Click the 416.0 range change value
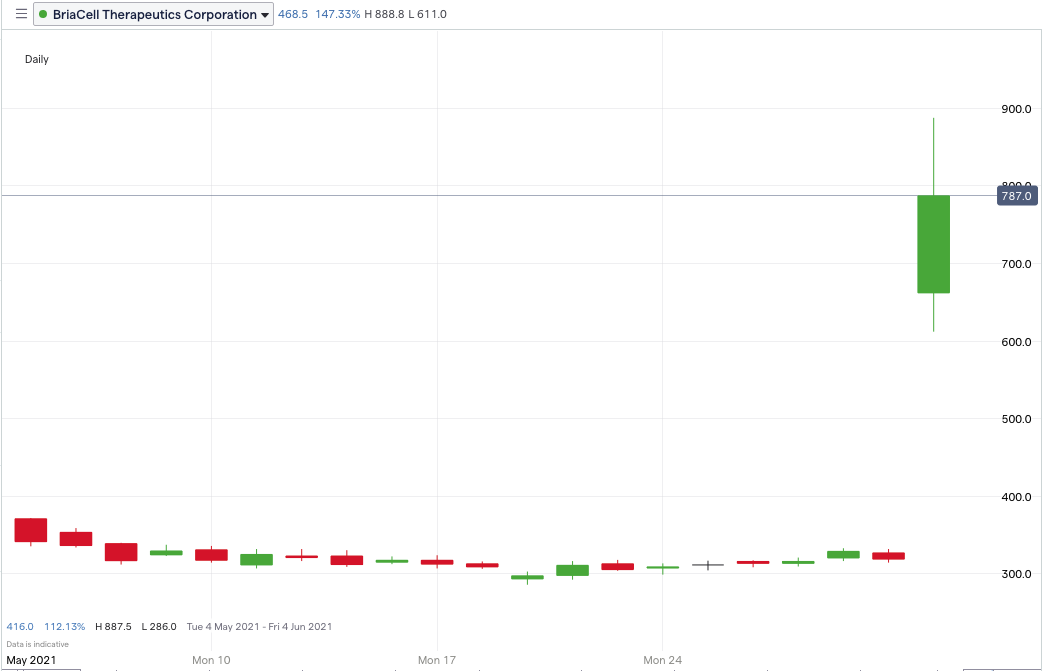Image resolution: width=1042 pixels, height=671 pixels. tap(20, 626)
